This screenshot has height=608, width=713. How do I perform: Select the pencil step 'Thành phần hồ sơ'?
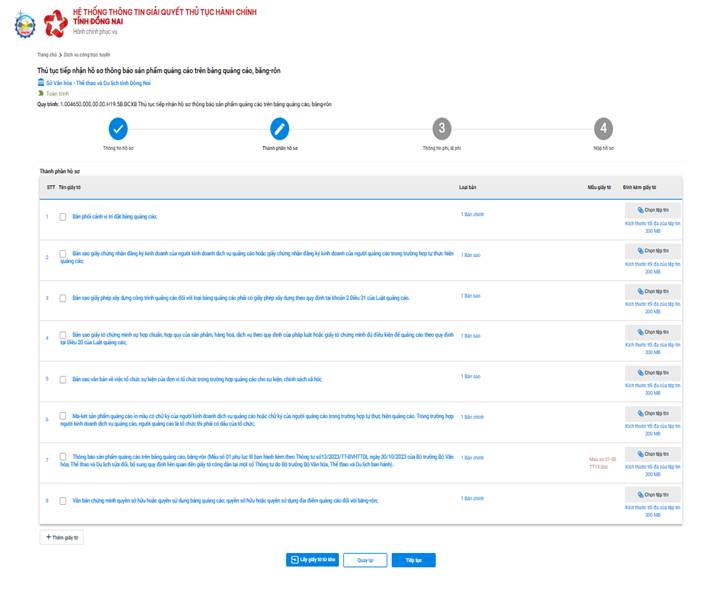[x=280, y=129]
